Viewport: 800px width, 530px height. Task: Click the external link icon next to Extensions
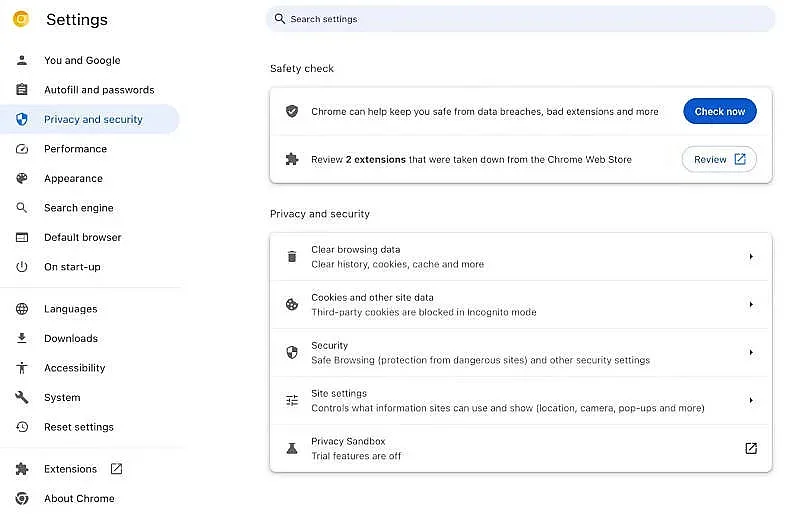click(116, 469)
